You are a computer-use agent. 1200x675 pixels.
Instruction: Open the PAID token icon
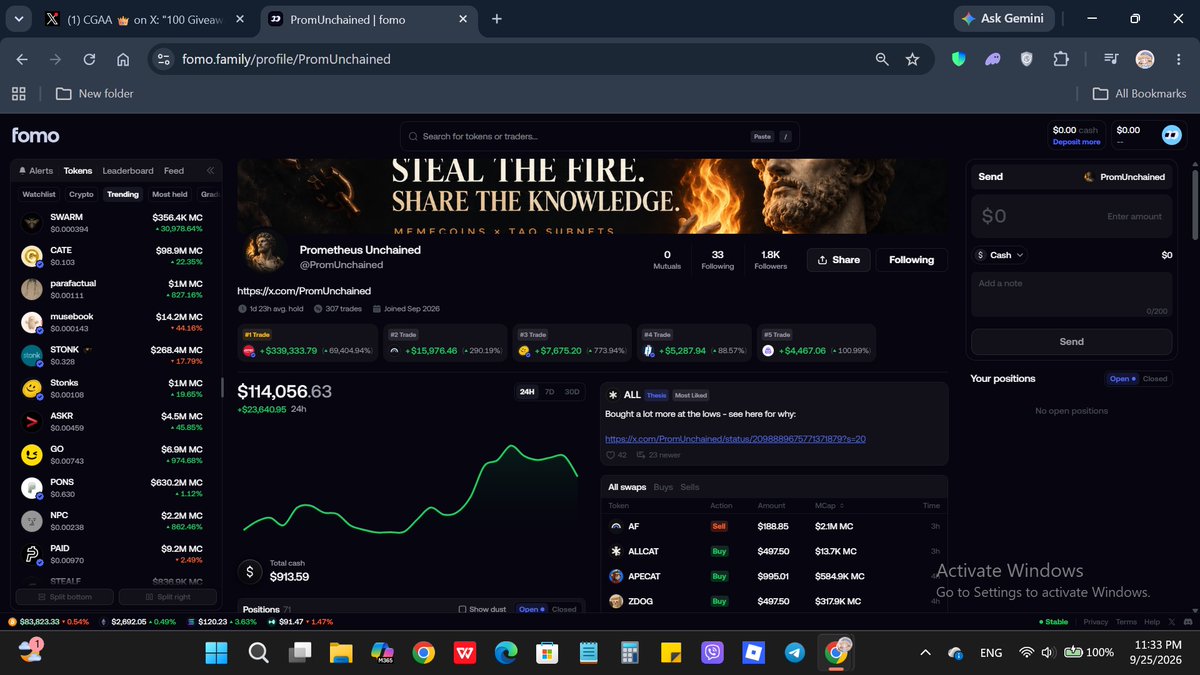(31, 554)
